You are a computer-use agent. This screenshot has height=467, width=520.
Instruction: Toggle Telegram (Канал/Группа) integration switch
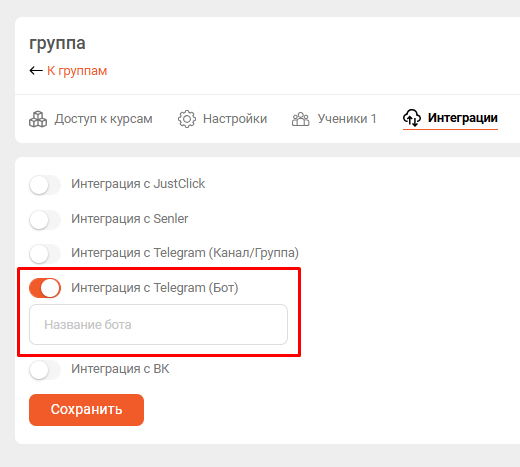point(45,254)
